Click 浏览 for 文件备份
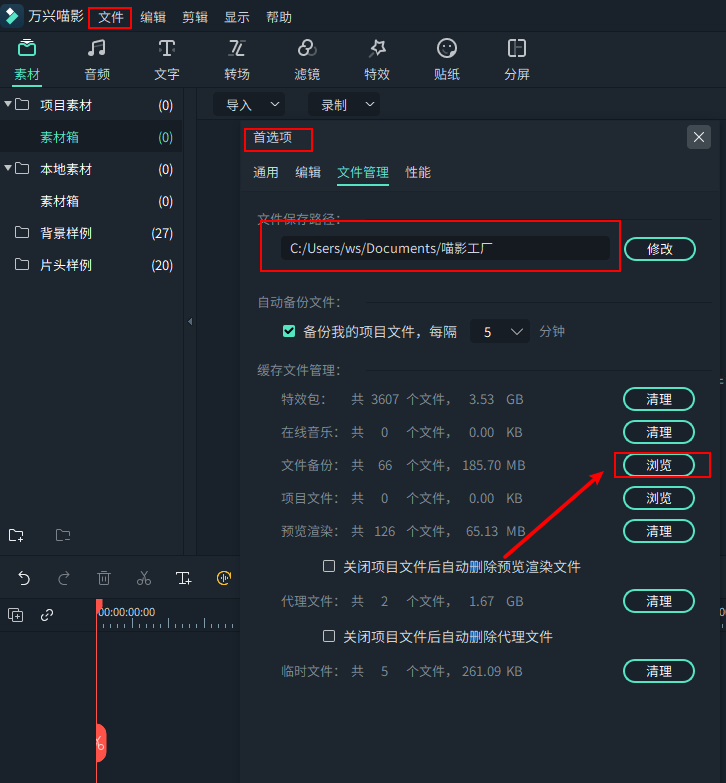This screenshot has width=726, height=783. point(659,465)
